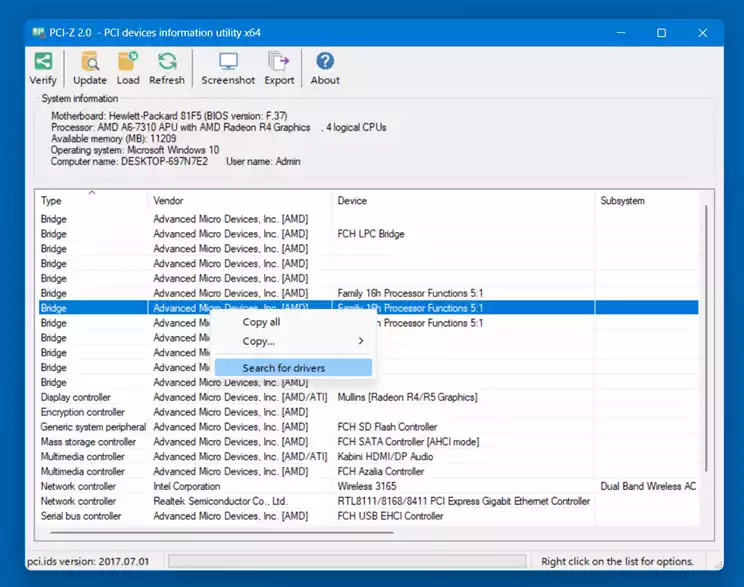
Task: Click FCH SD Flash Controller device cell
Action: tap(387, 427)
